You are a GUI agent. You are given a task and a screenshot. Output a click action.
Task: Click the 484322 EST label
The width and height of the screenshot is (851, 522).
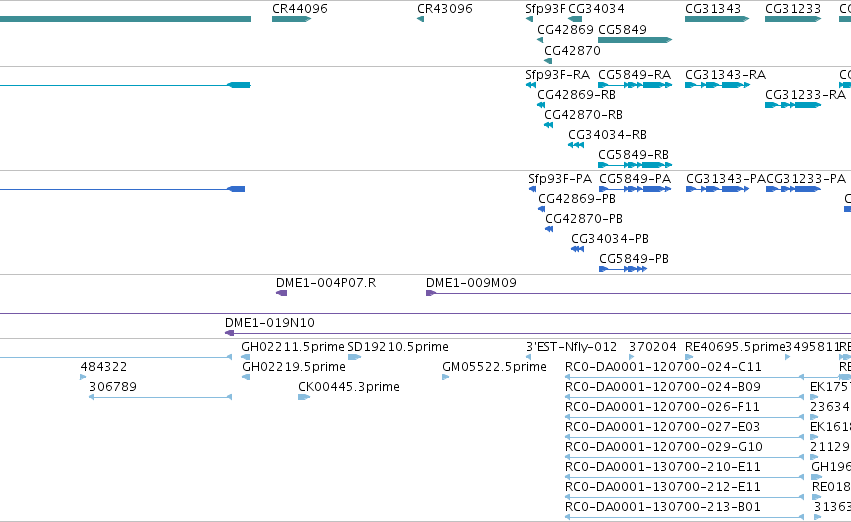coord(104,367)
